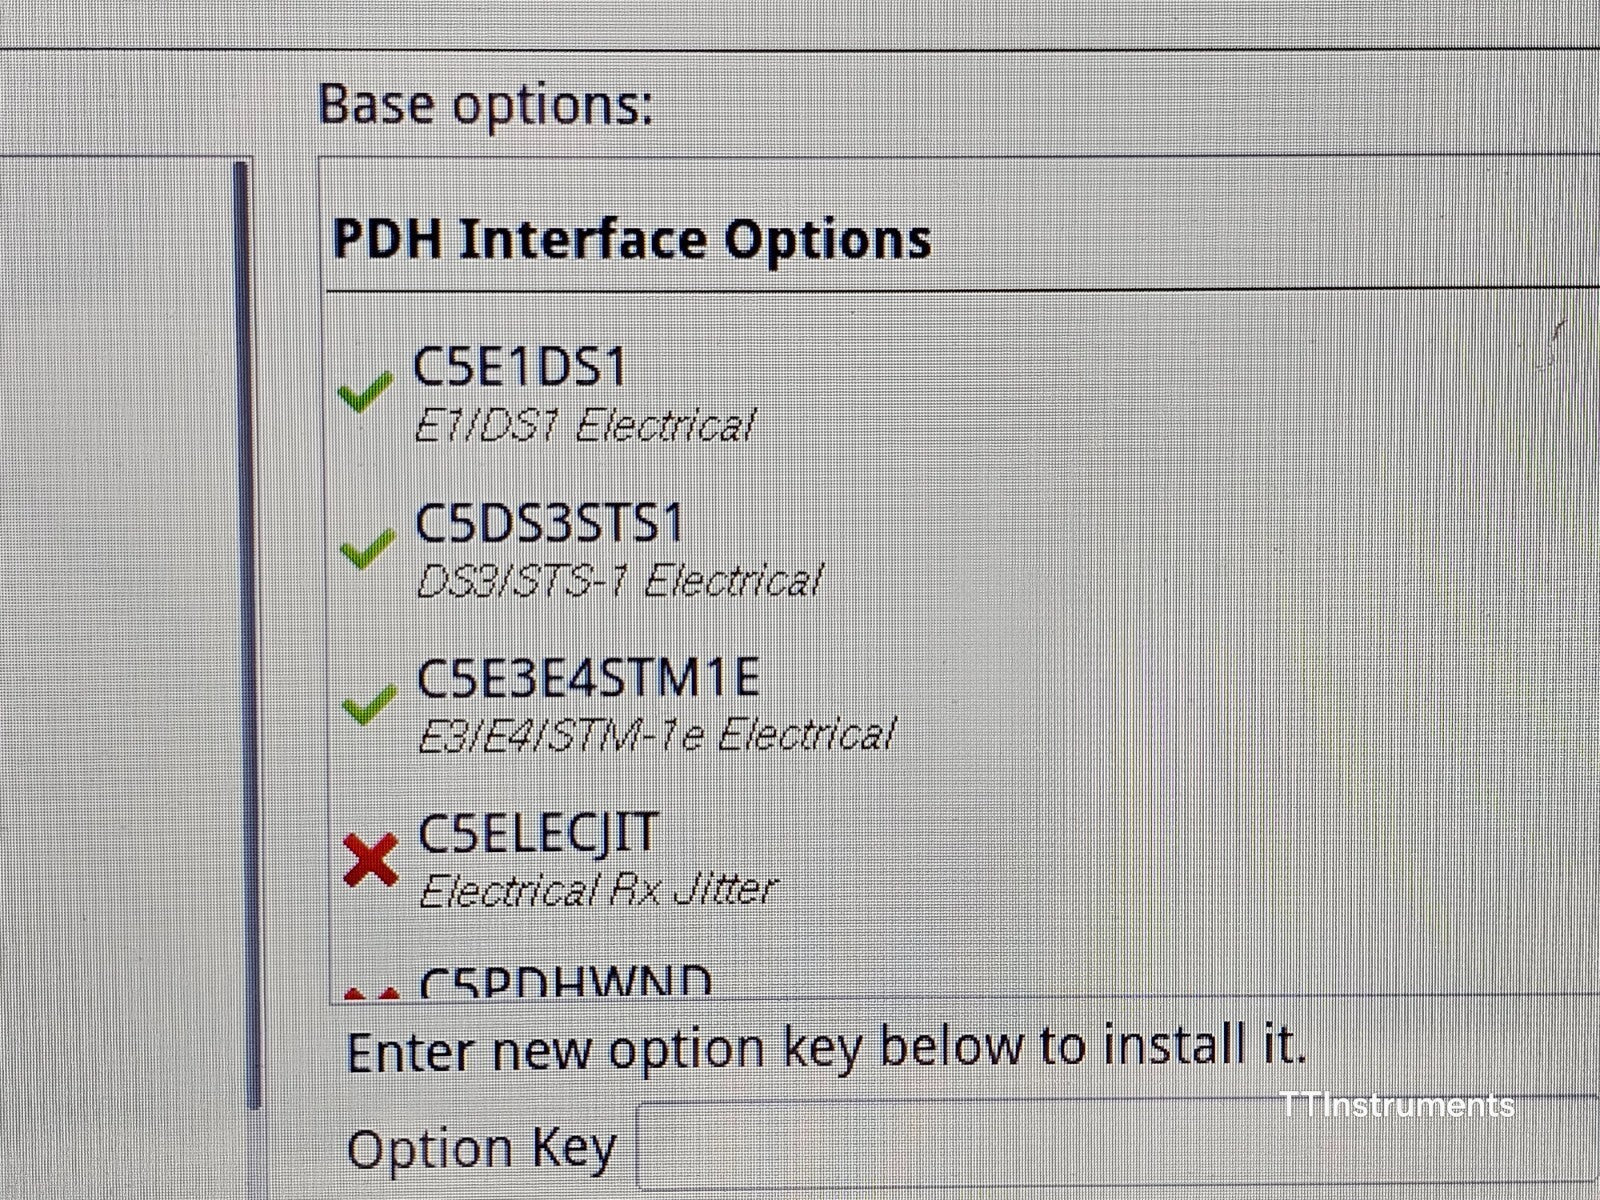Select the C5E1DS1 option name
1600x1200 pixels.
tap(520, 367)
